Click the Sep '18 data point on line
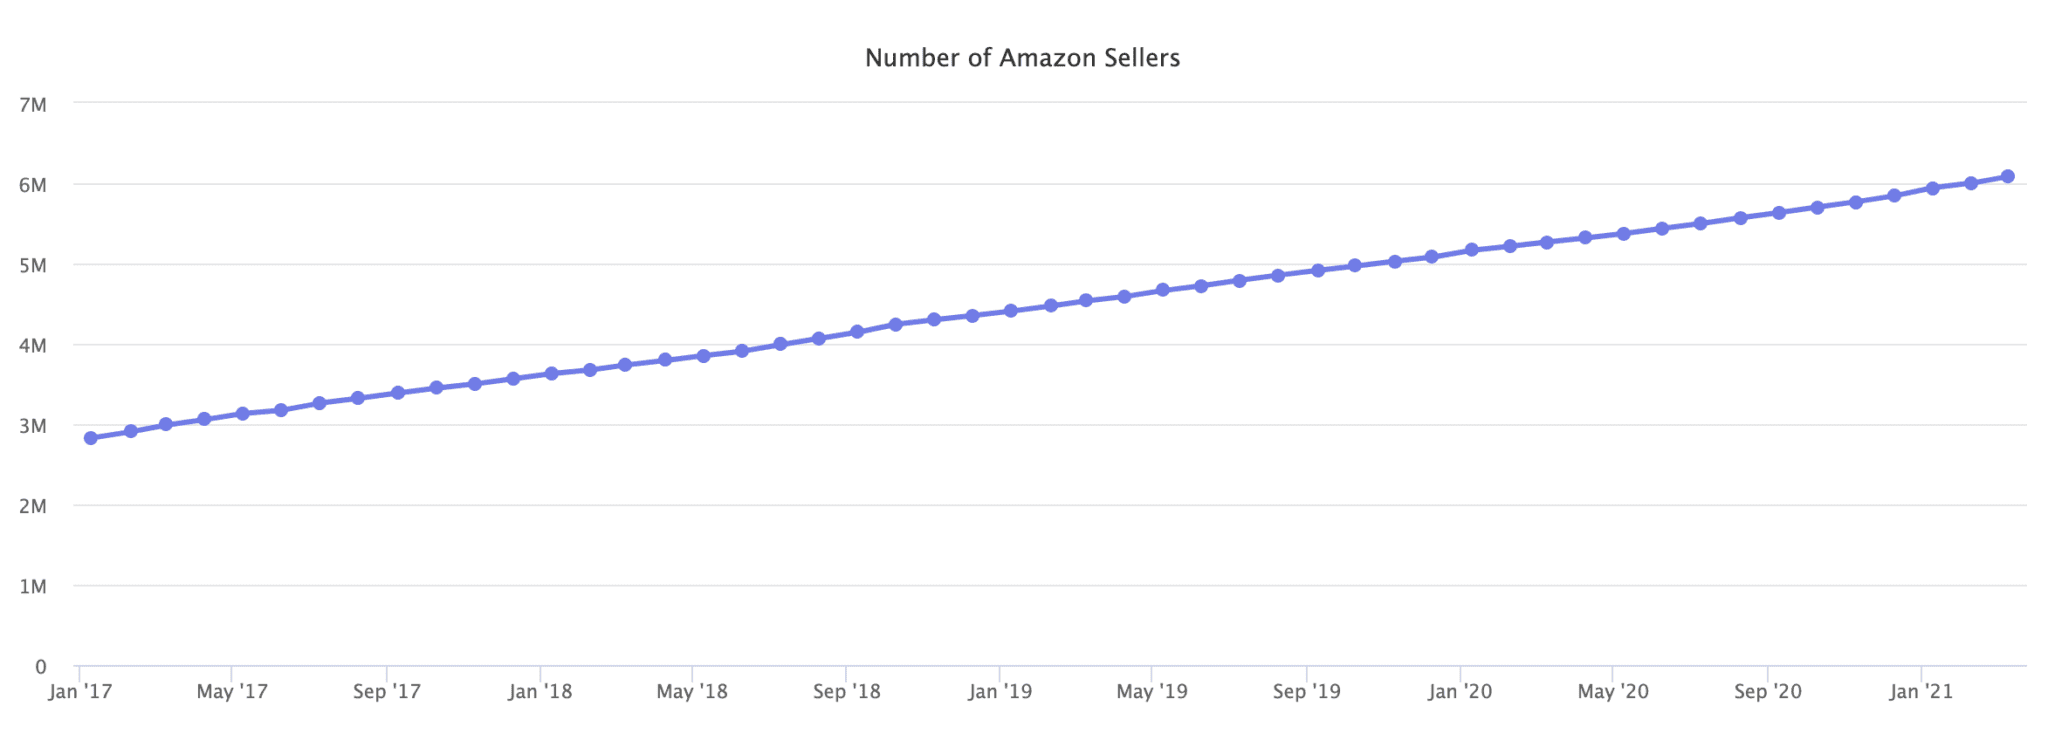2048x747 pixels. tap(857, 332)
